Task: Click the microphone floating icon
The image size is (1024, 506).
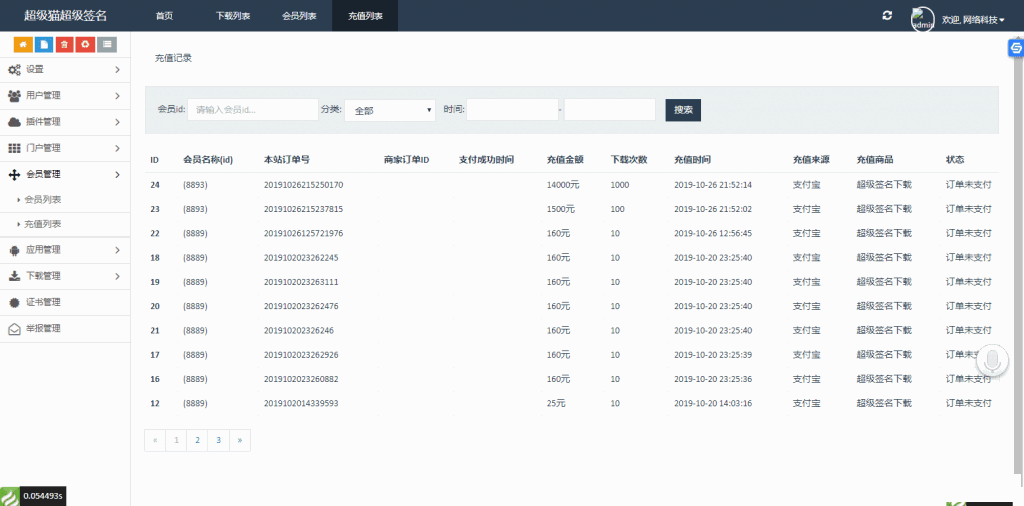Action: (993, 361)
